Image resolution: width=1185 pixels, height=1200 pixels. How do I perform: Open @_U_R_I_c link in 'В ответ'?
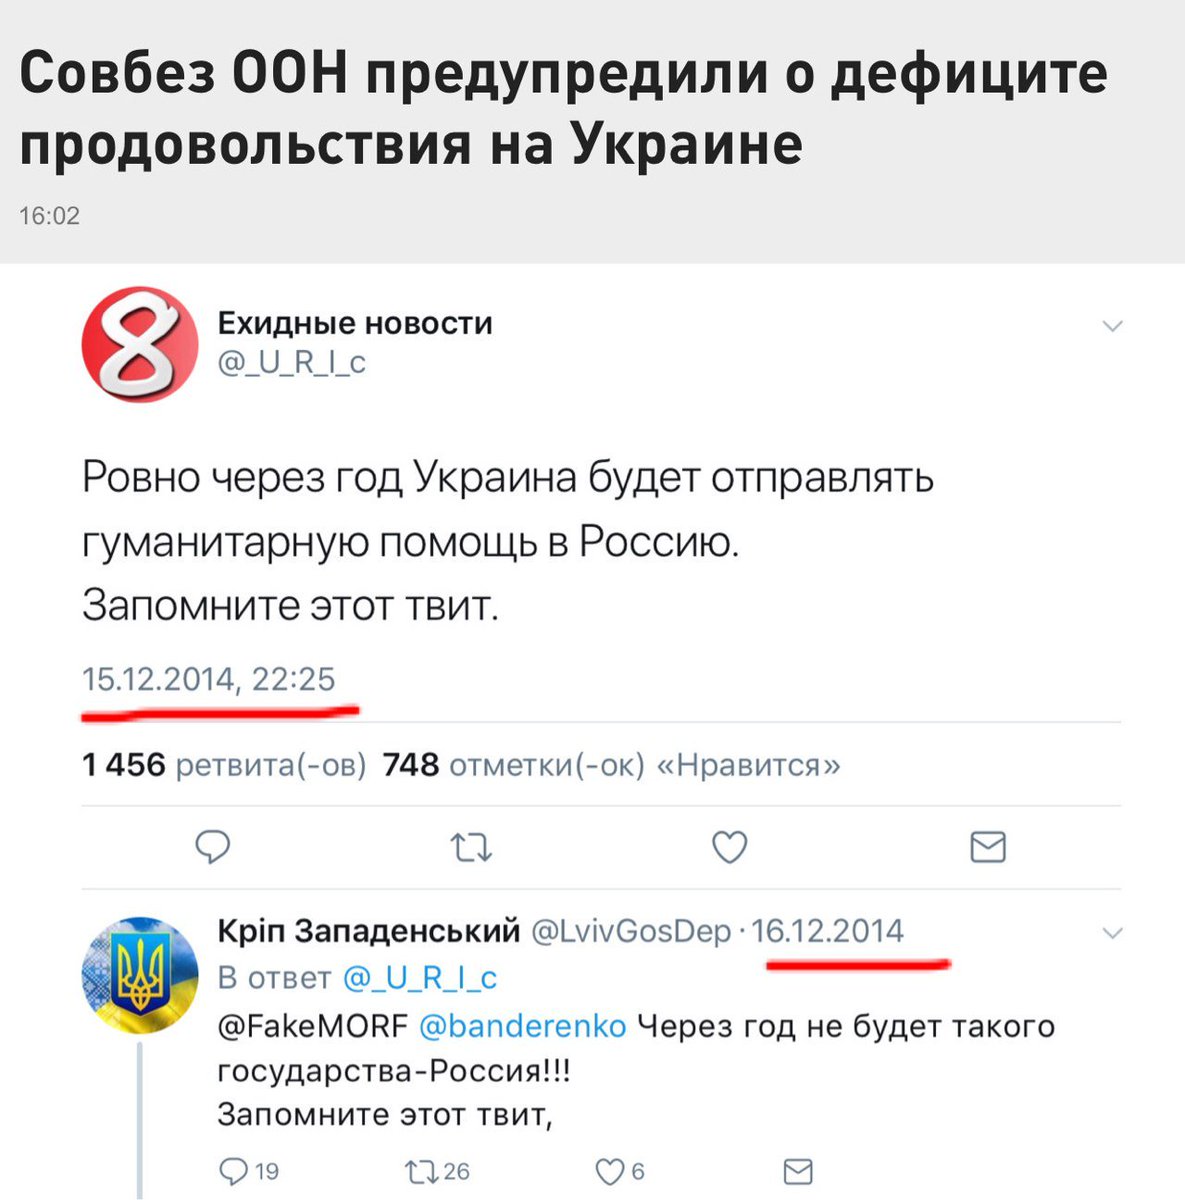point(420,977)
